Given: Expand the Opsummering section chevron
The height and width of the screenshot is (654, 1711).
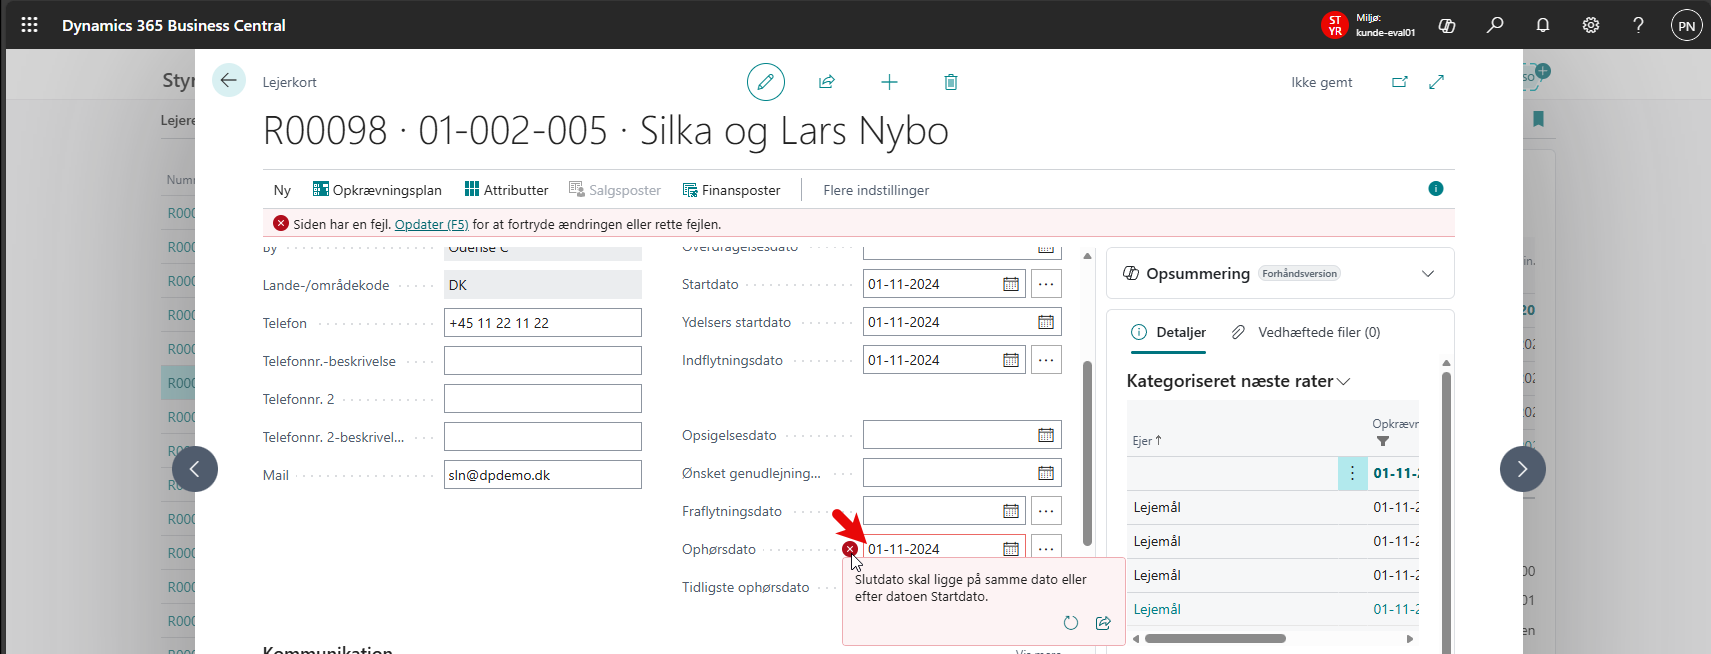Looking at the screenshot, I should click(1428, 274).
